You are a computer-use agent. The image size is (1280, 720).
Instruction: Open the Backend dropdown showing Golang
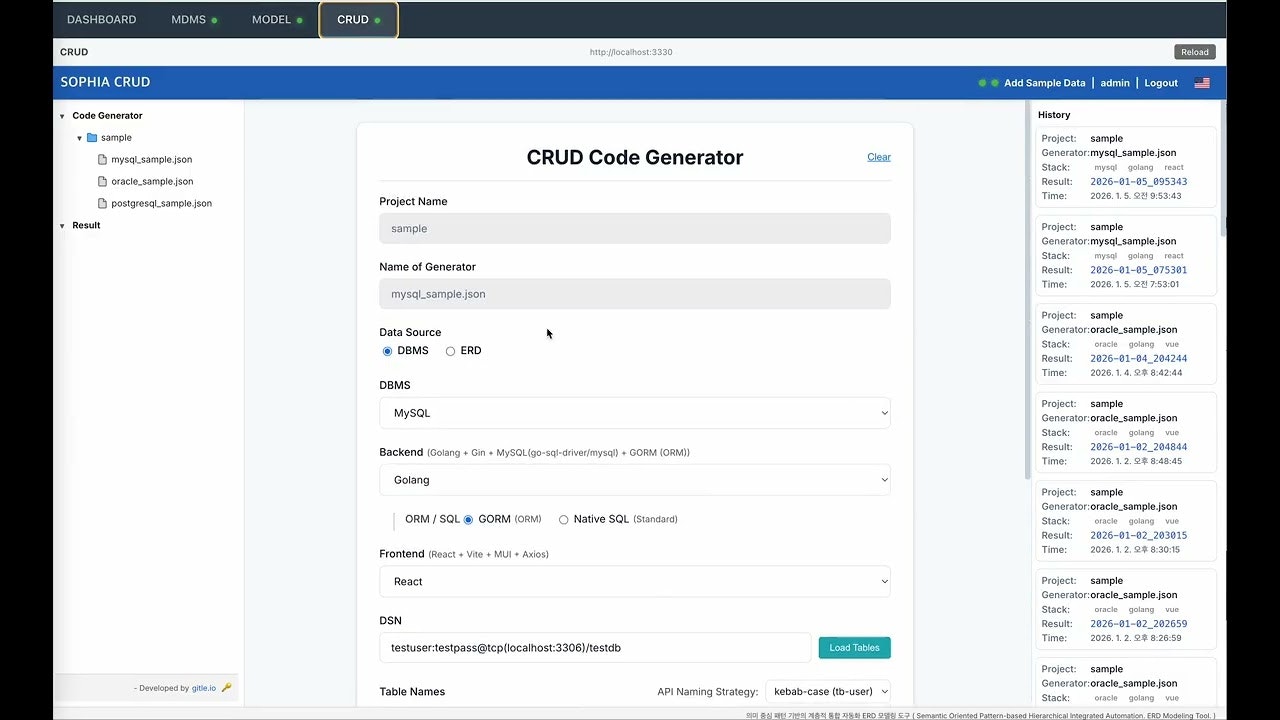[x=635, y=480]
